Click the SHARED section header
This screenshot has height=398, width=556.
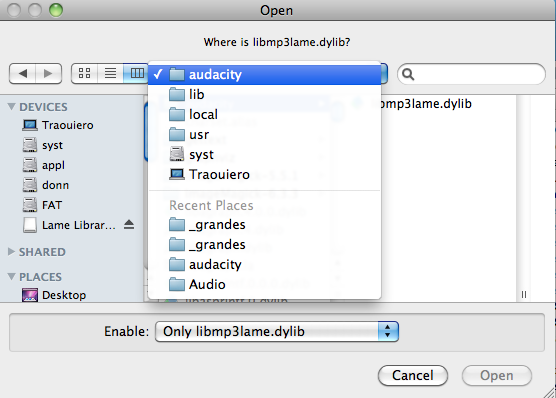(42, 252)
